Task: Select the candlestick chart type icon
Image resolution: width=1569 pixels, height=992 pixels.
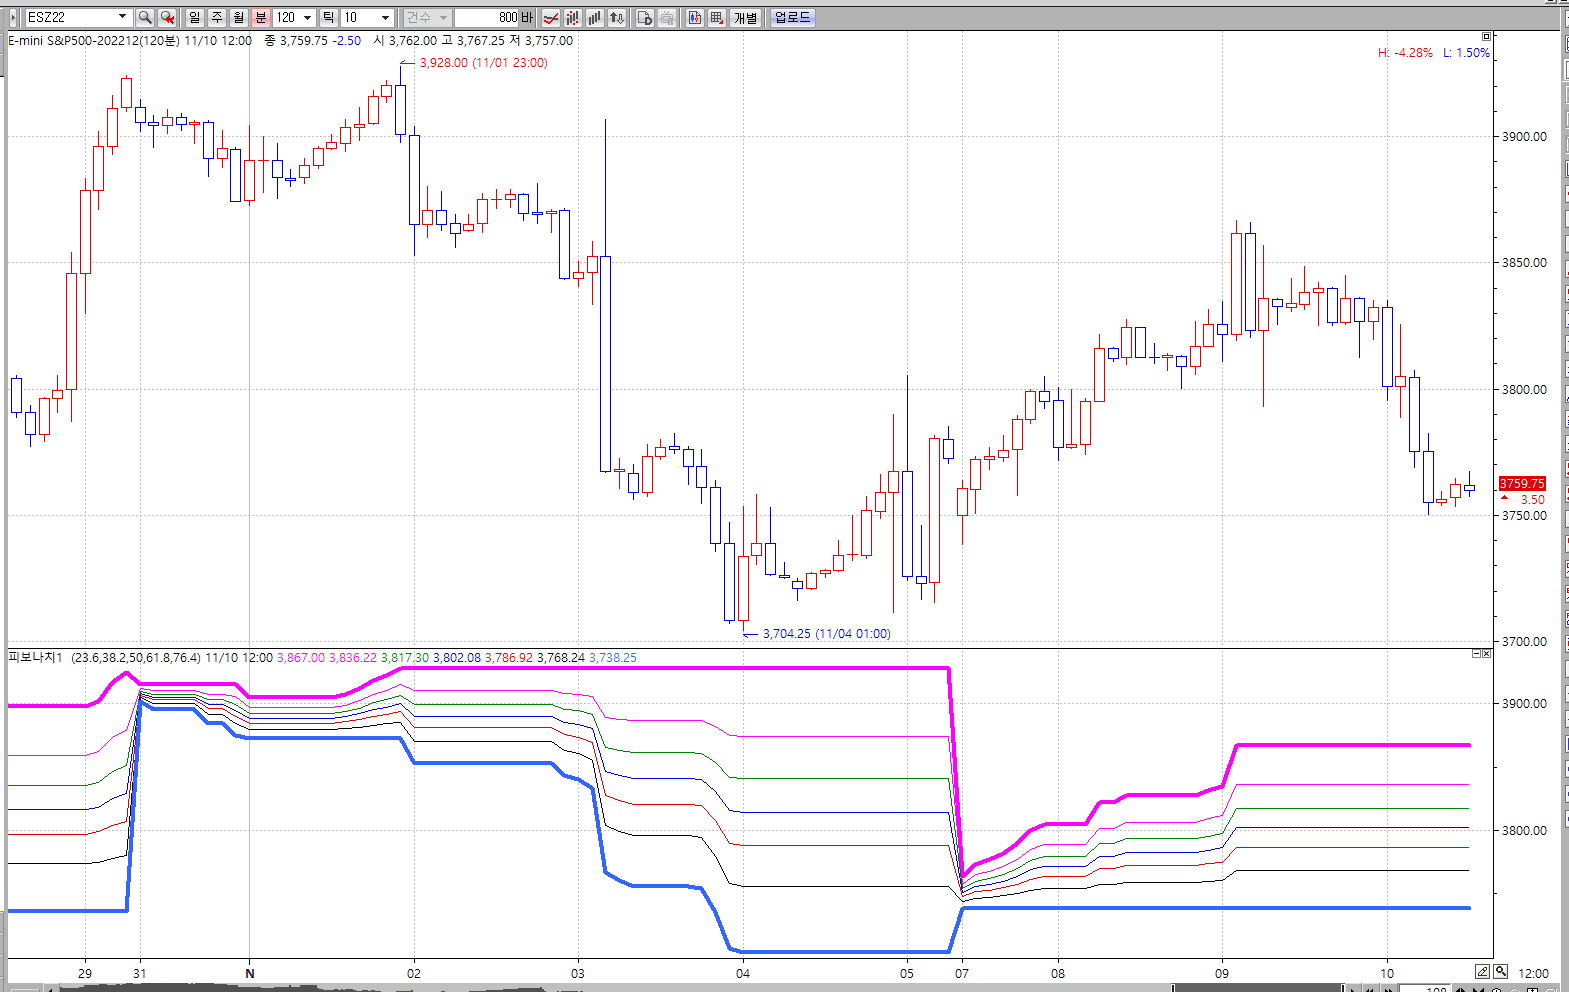Action: pyautogui.click(x=573, y=18)
